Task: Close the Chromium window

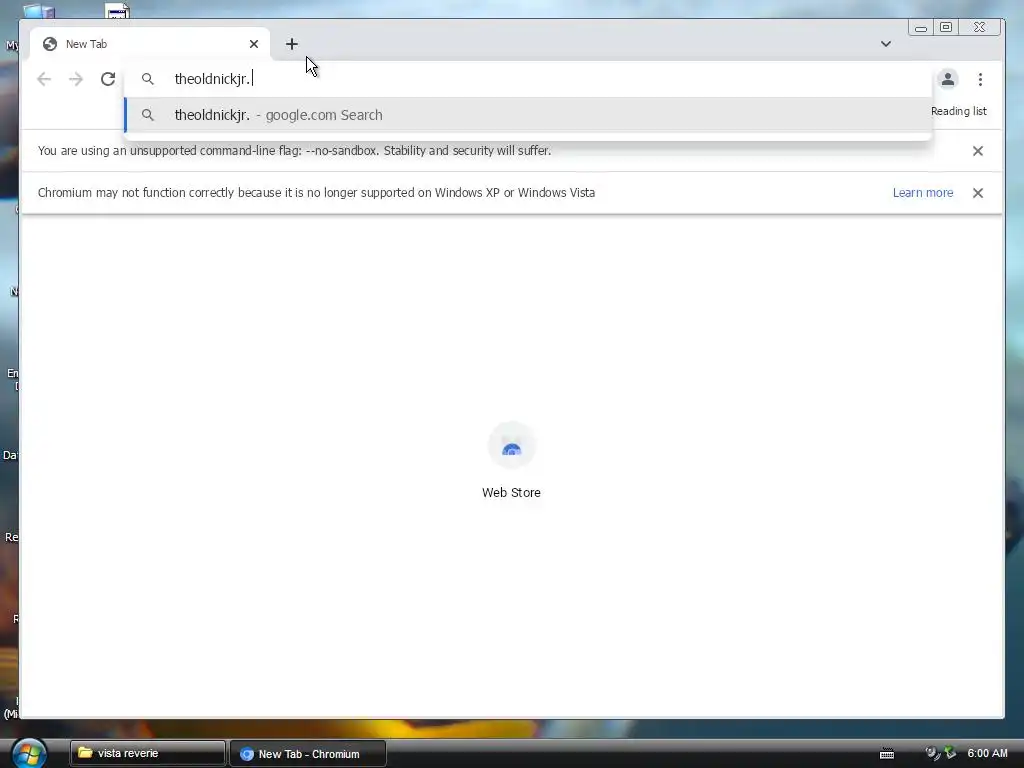Action: point(980,27)
